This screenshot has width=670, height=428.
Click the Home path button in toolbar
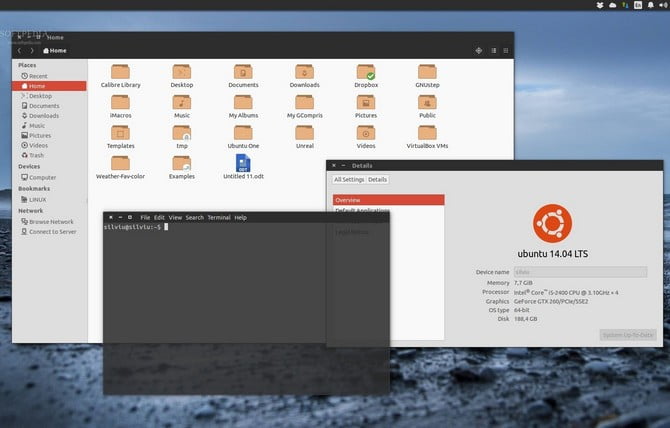(x=55, y=50)
